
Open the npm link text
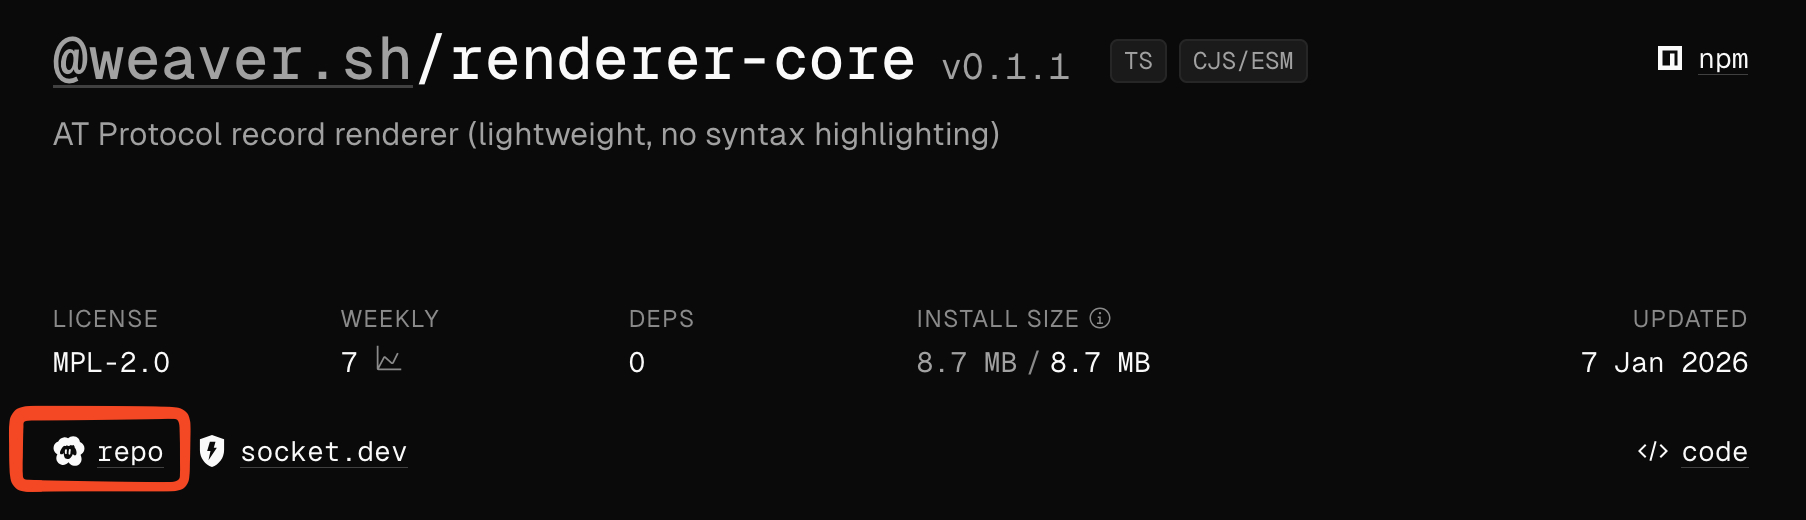pyautogui.click(x=1723, y=59)
